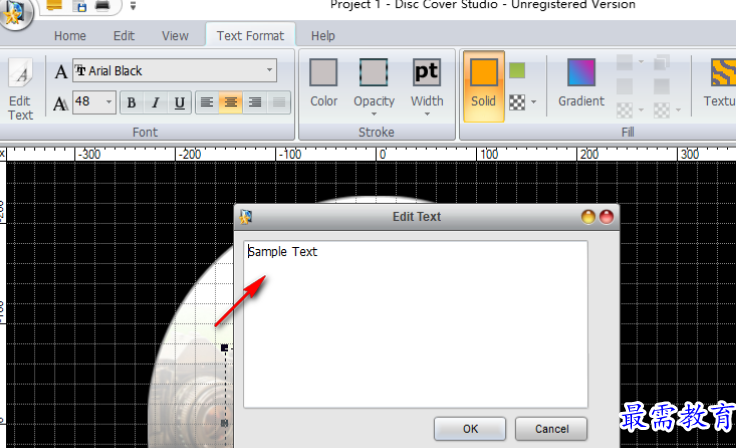Click the disabled justify alignment icon
The image size is (743, 448).
tap(279, 102)
